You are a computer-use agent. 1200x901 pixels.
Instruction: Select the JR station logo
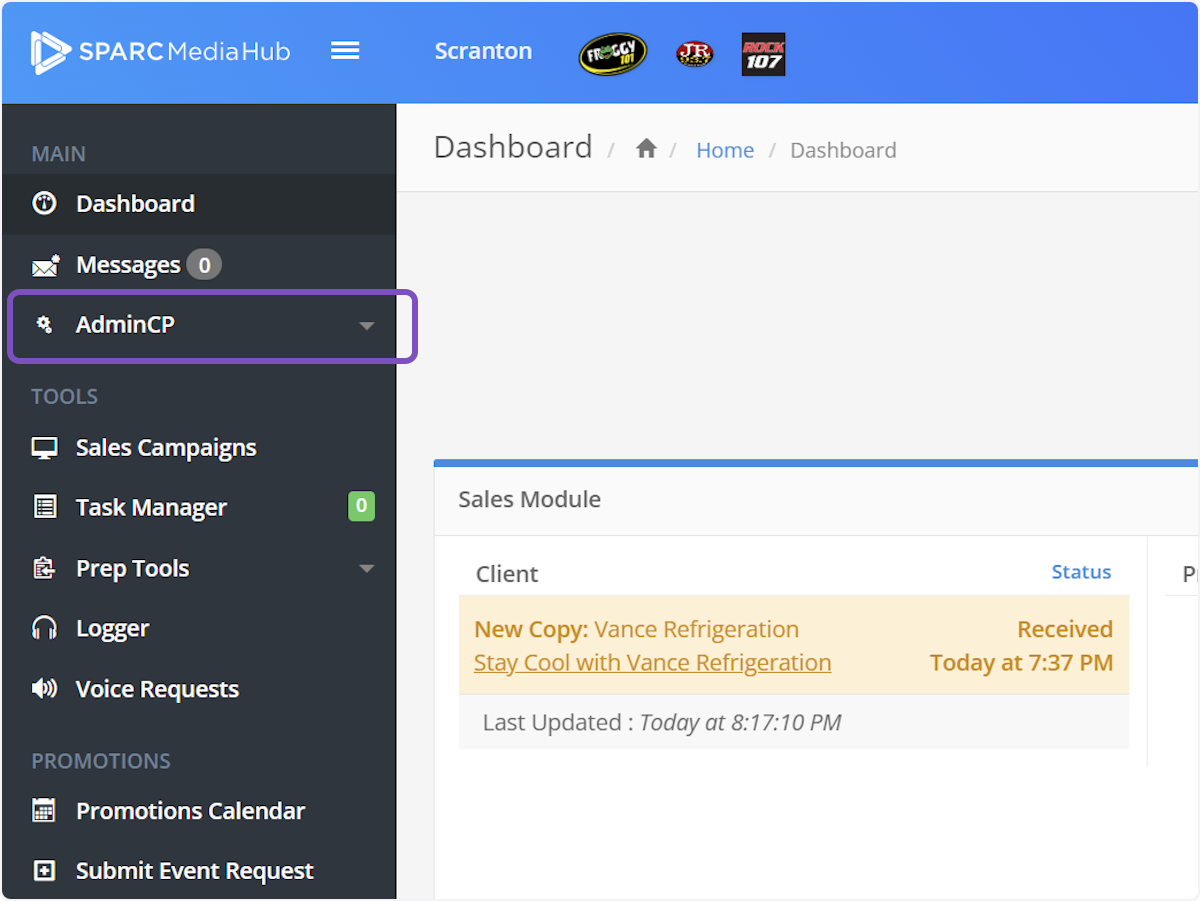click(694, 54)
